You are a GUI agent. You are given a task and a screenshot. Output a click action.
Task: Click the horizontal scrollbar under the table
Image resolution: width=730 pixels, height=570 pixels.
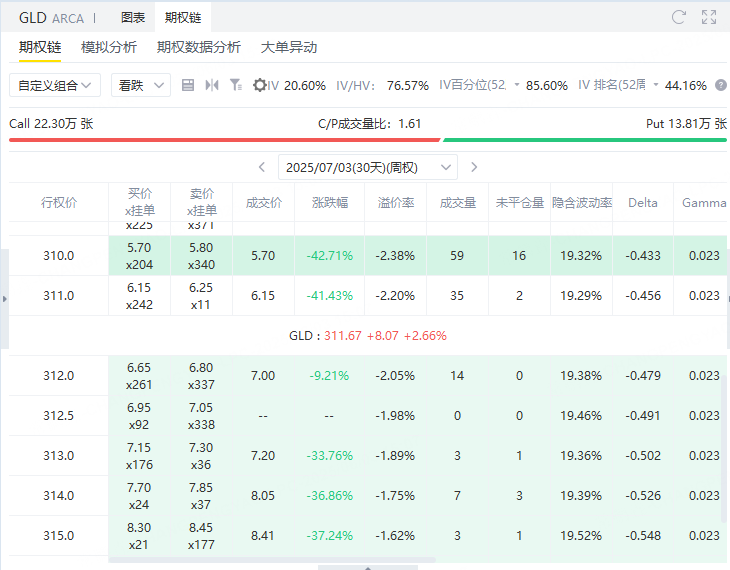(272, 559)
